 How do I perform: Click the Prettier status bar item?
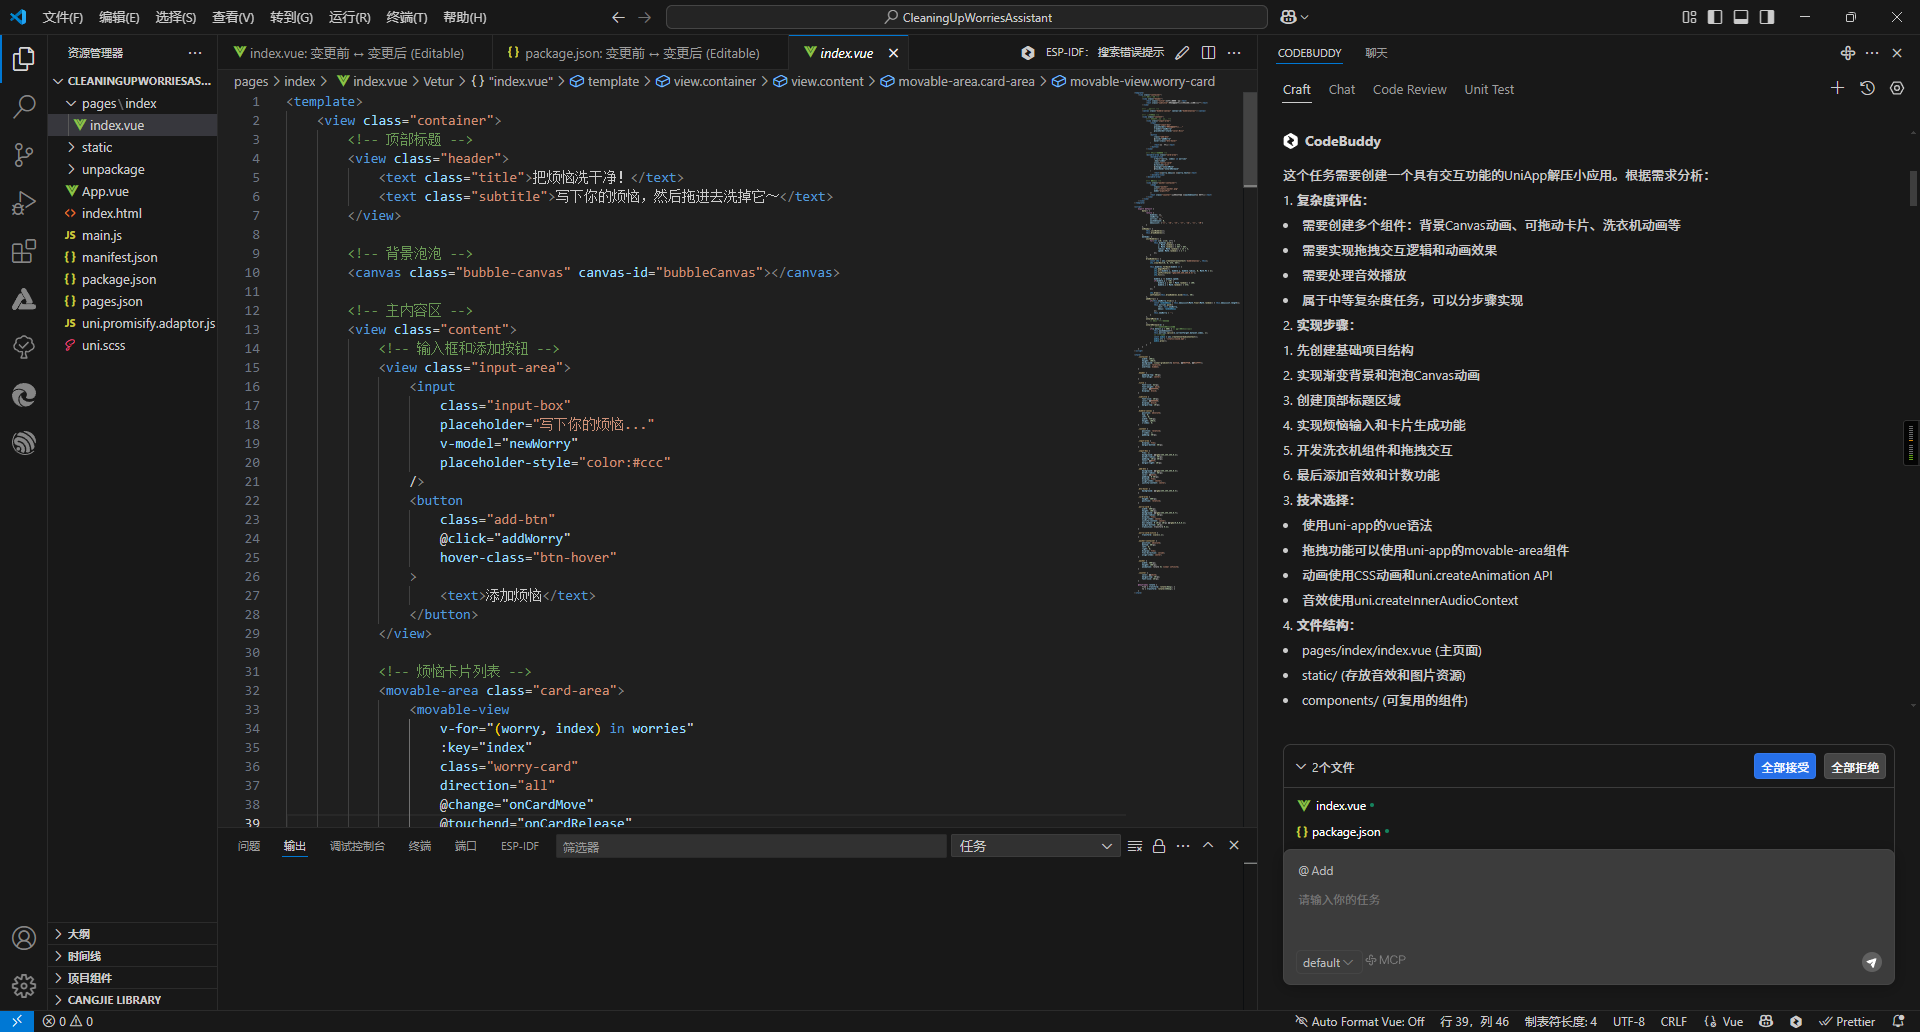pos(1847,1021)
